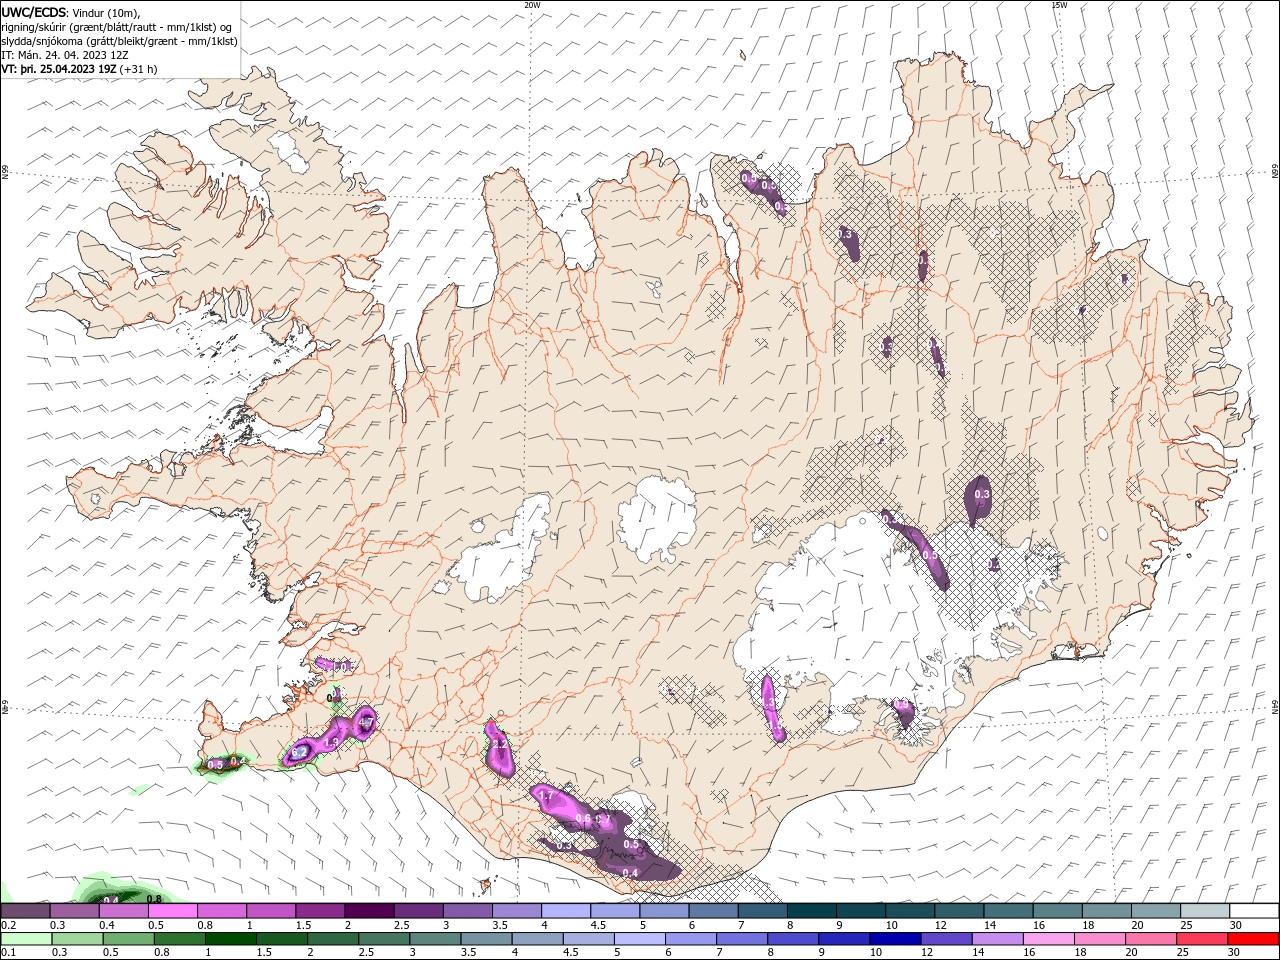Pick the bottom-row violet swatch for 12–14
Image resolution: width=1280 pixels, height=960 pixels.
coord(947,939)
